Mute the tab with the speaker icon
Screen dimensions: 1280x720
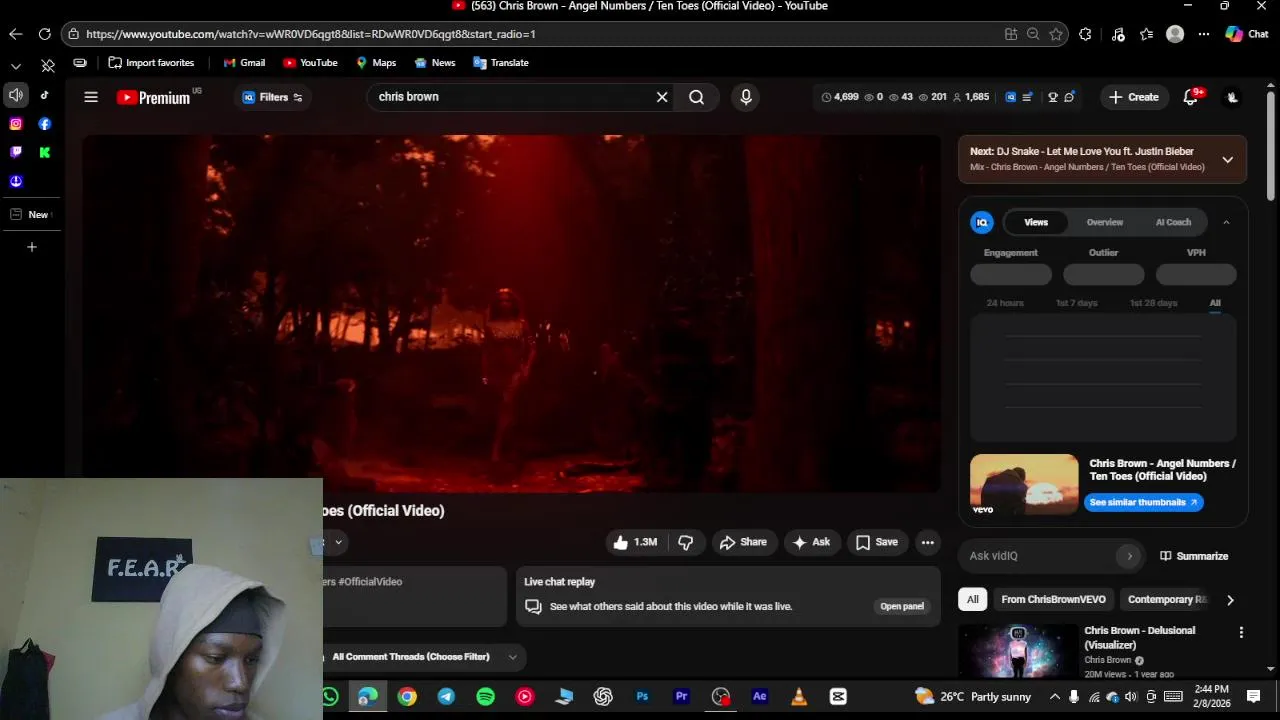click(x=16, y=95)
